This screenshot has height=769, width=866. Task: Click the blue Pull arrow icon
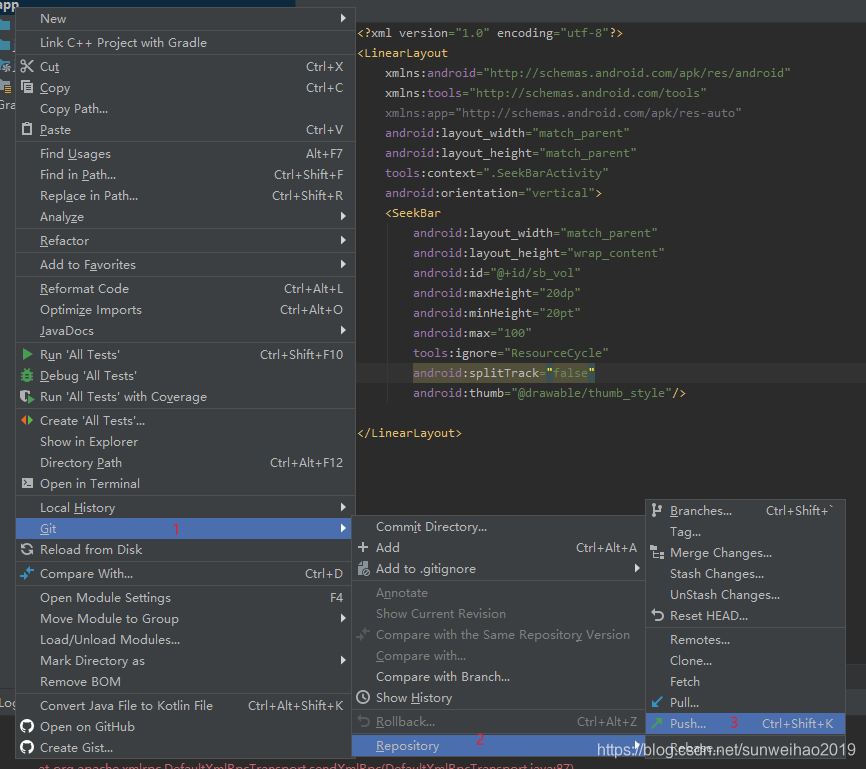tap(657, 702)
